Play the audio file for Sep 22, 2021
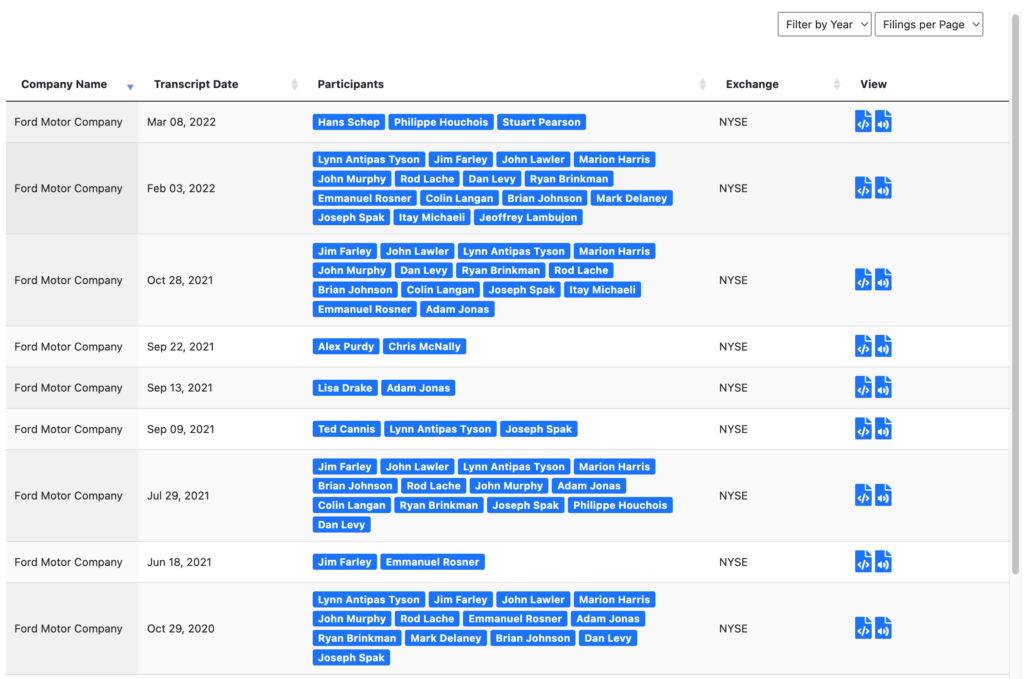 pos(883,346)
